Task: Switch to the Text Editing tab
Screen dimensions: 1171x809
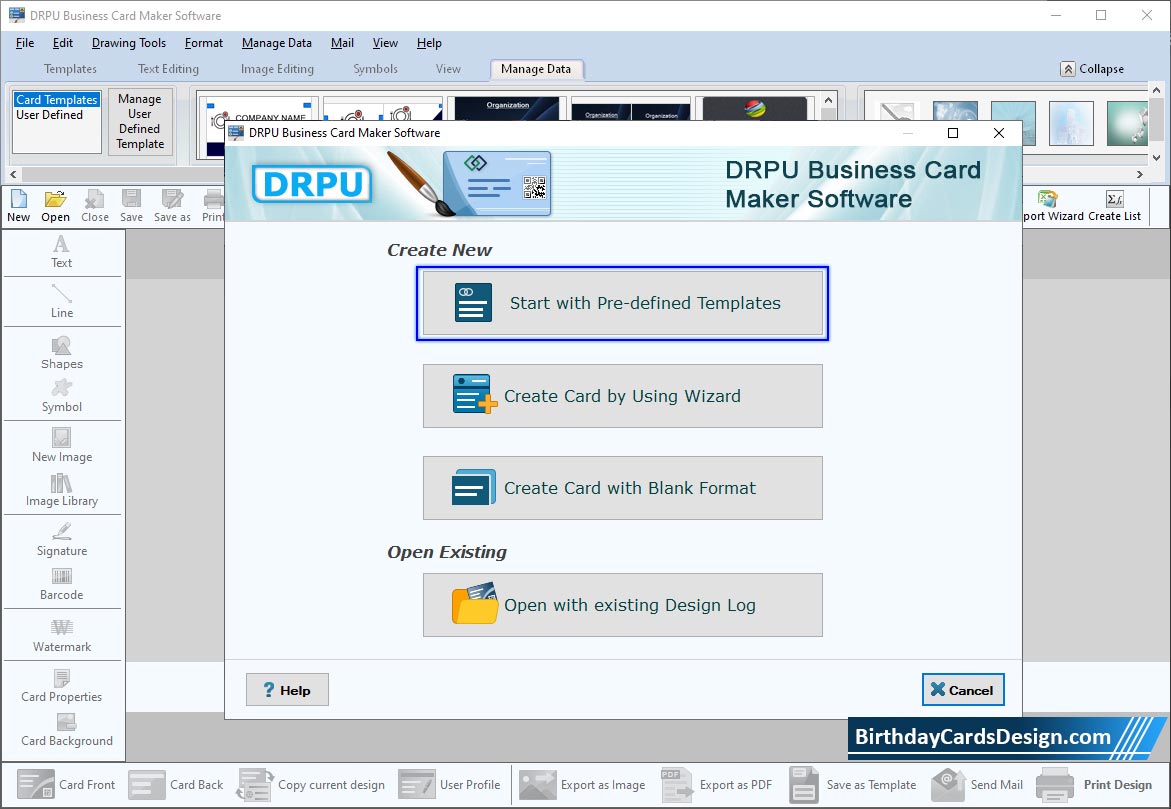Action: point(168,69)
